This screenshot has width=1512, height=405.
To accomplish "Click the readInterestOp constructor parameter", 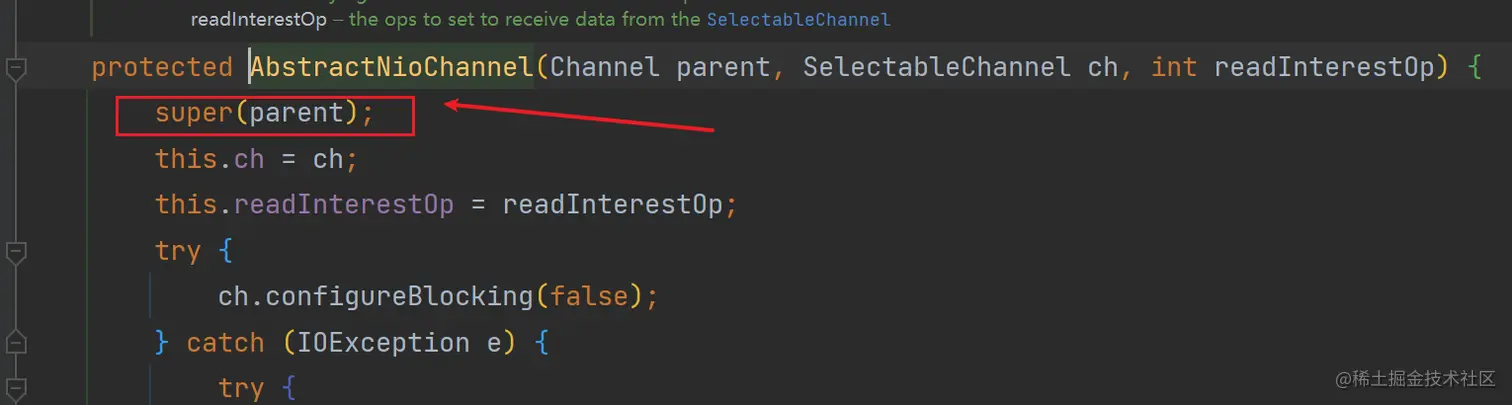I will pos(1326,67).
